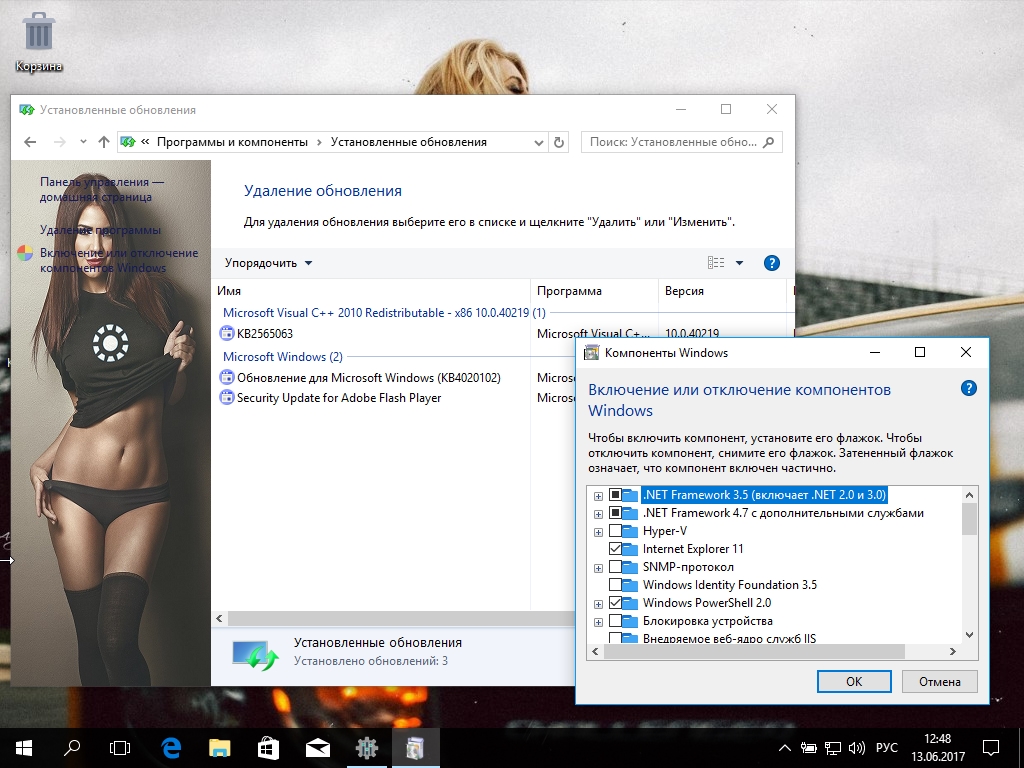The image size is (1024, 768).
Task: Expand the SNMP-протокол node
Action: (598, 568)
